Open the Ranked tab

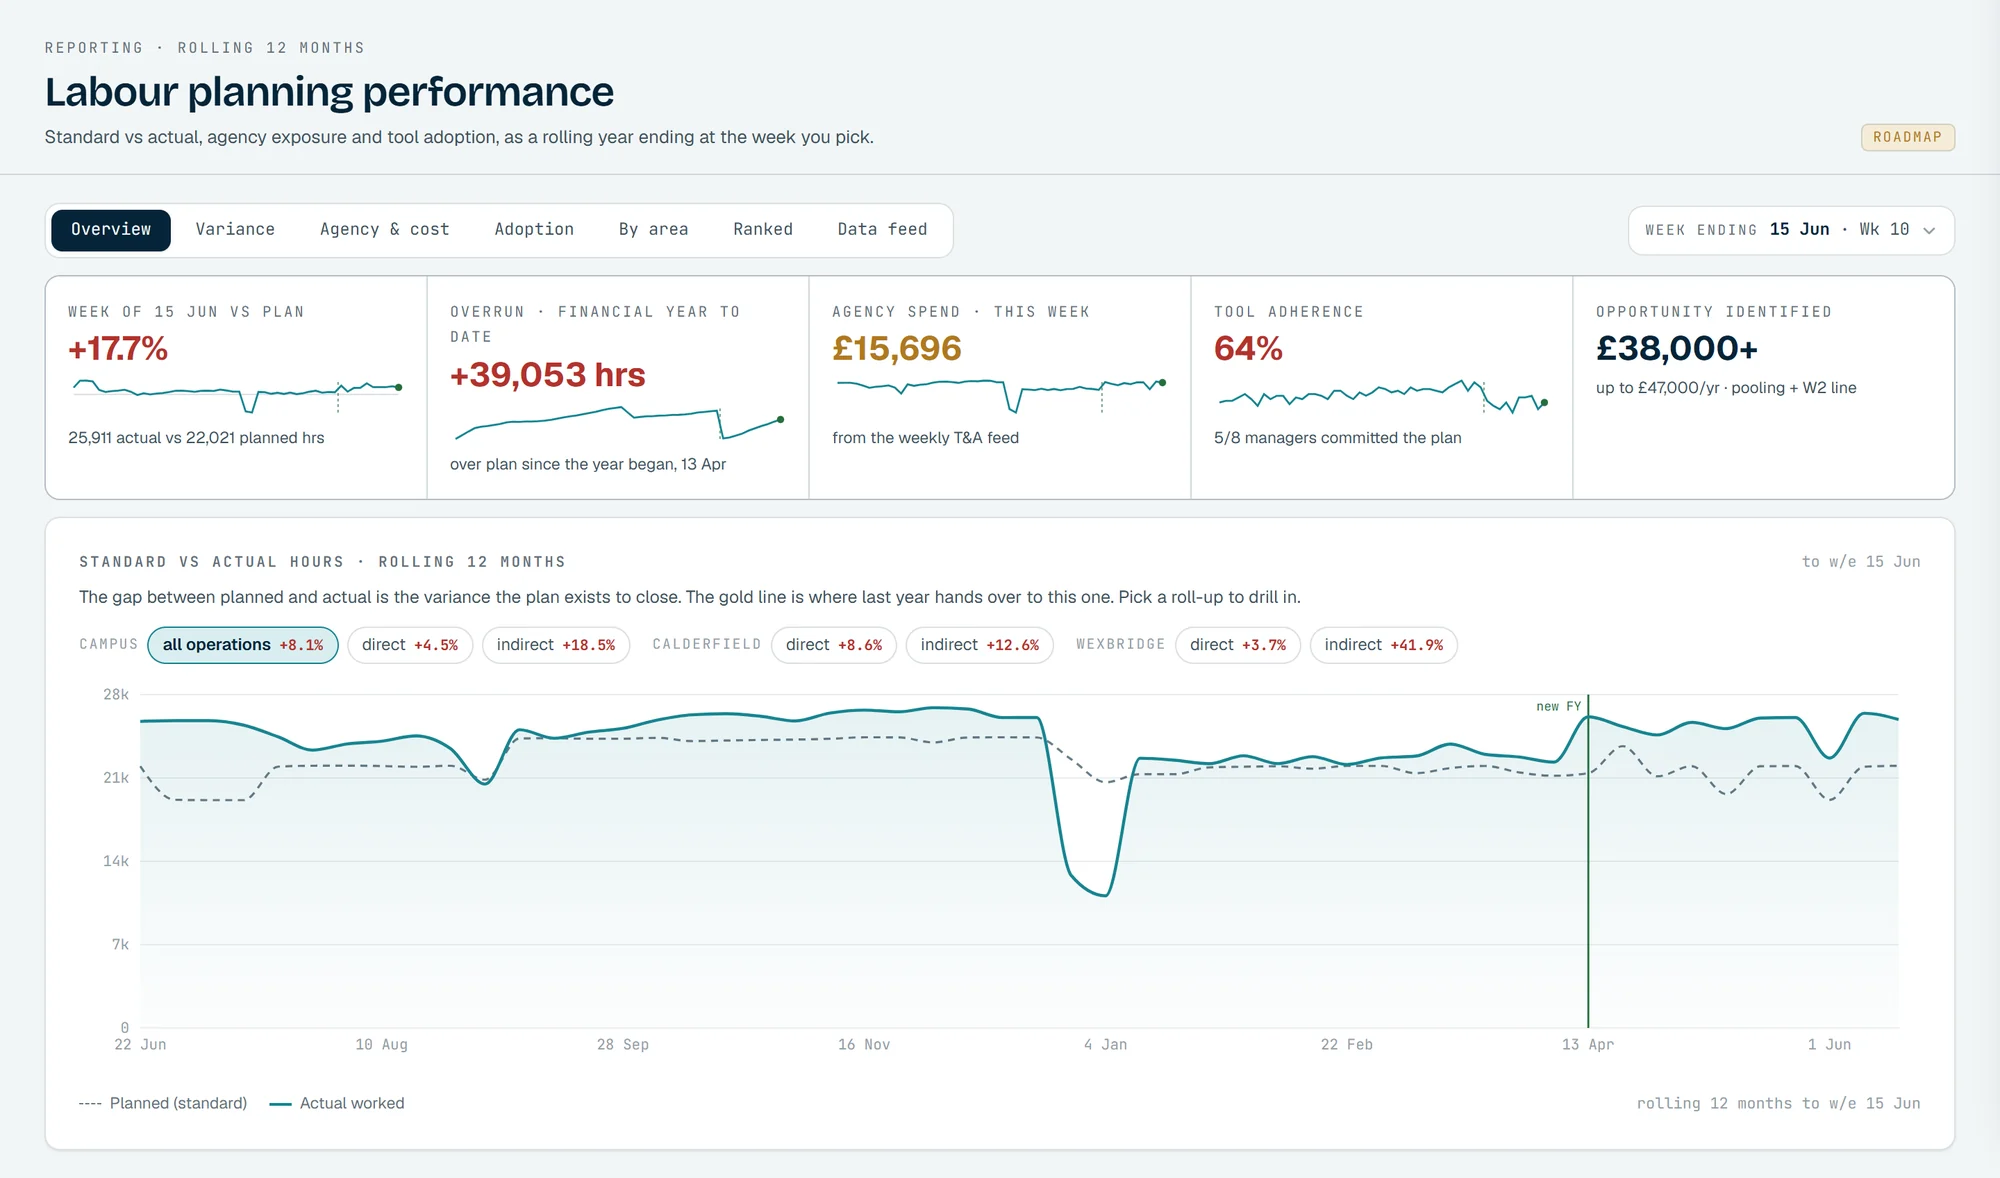click(763, 230)
